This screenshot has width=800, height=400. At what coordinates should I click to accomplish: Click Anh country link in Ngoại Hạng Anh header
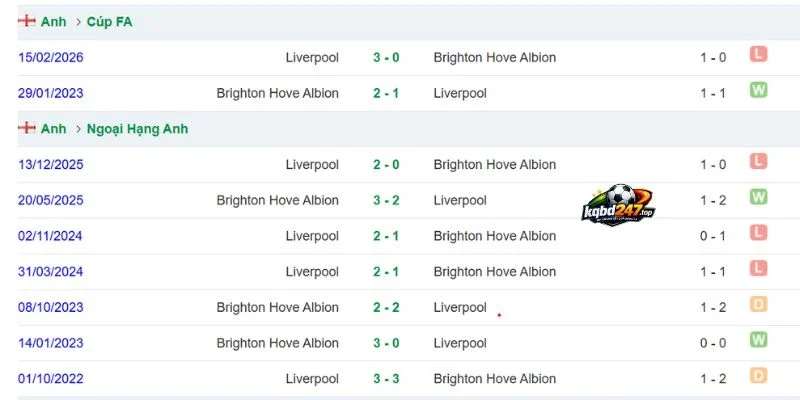point(54,129)
